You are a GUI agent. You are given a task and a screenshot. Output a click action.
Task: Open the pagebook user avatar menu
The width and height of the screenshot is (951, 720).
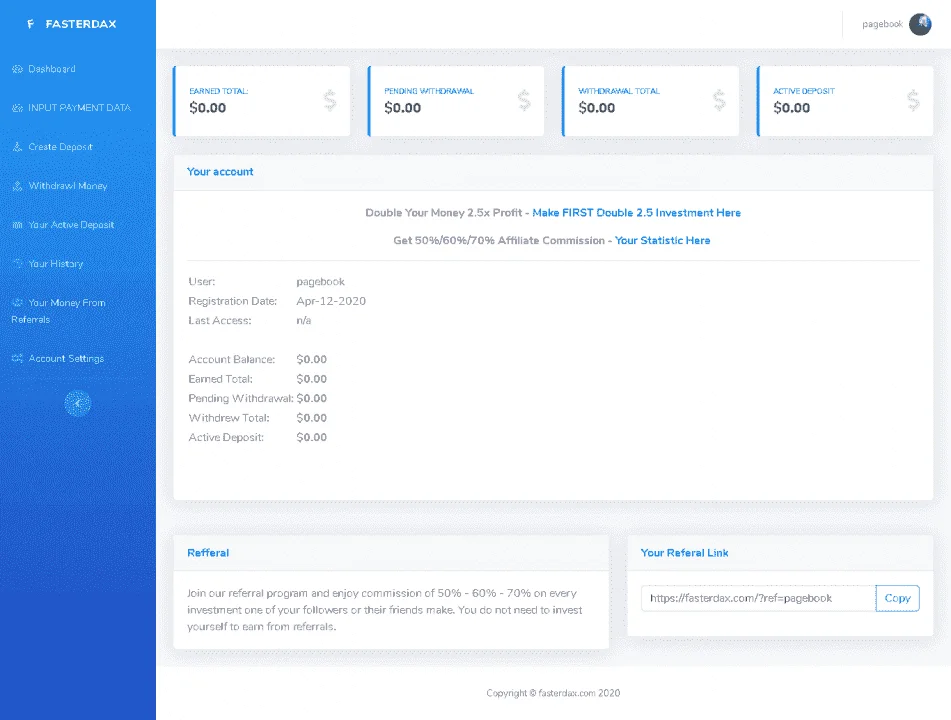(x=920, y=24)
